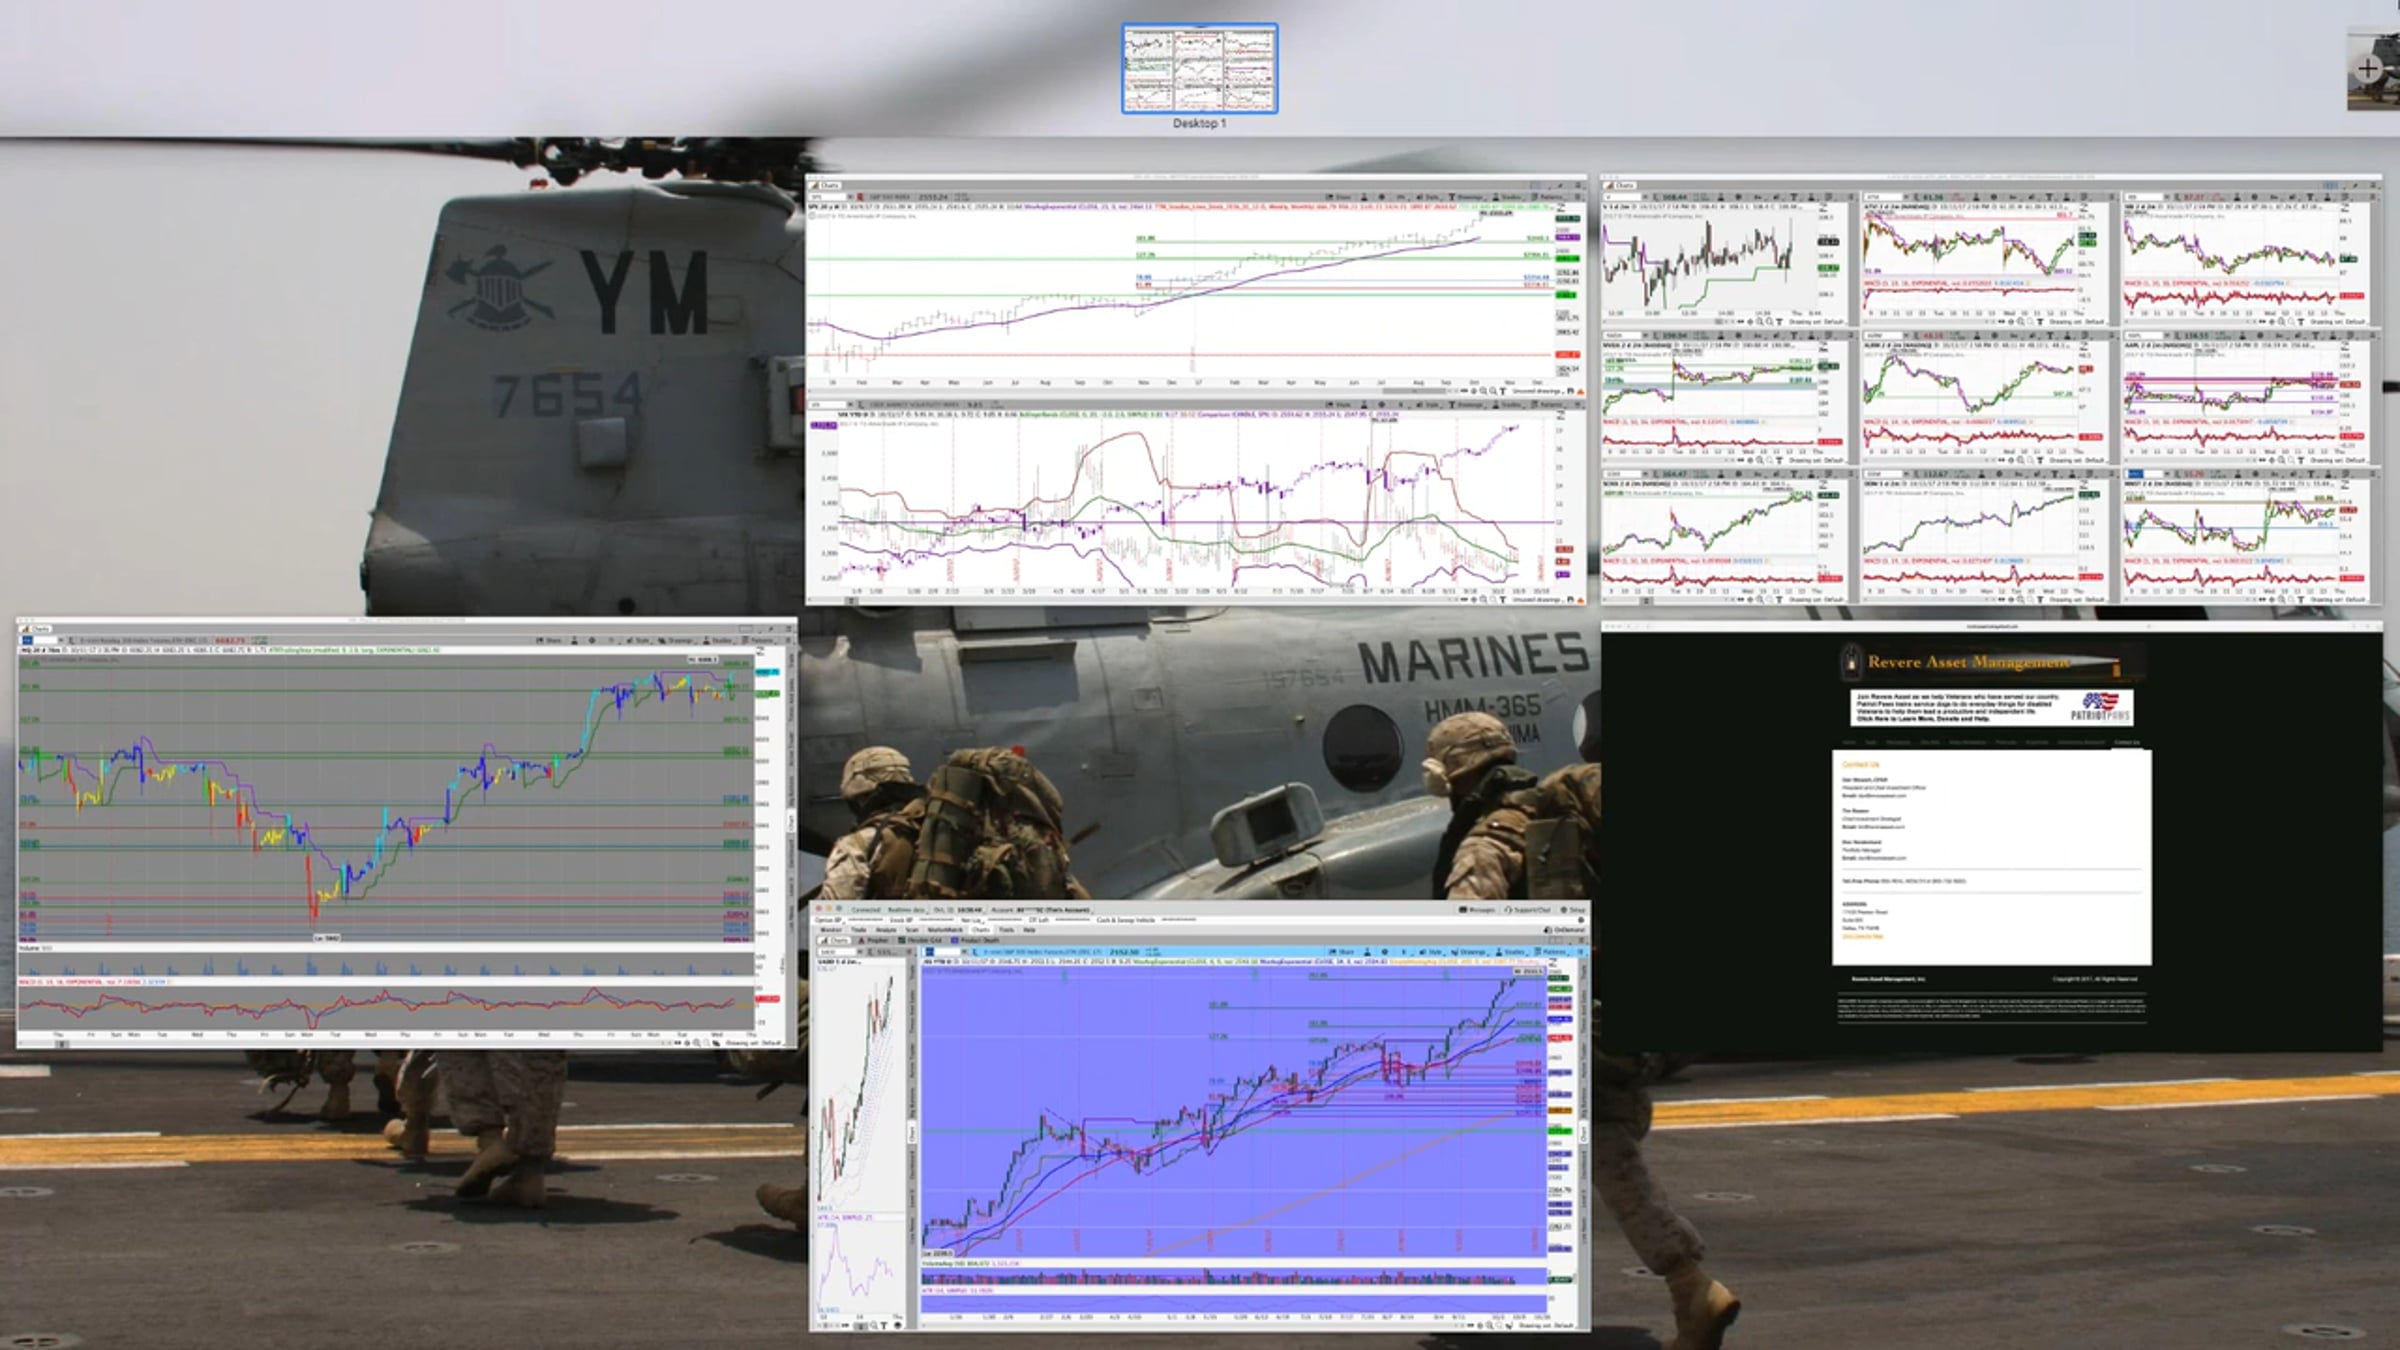The height and width of the screenshot is (1350, 2400).
Task: Open the Contact Us nav item
Action: [x=2126, y=742]
